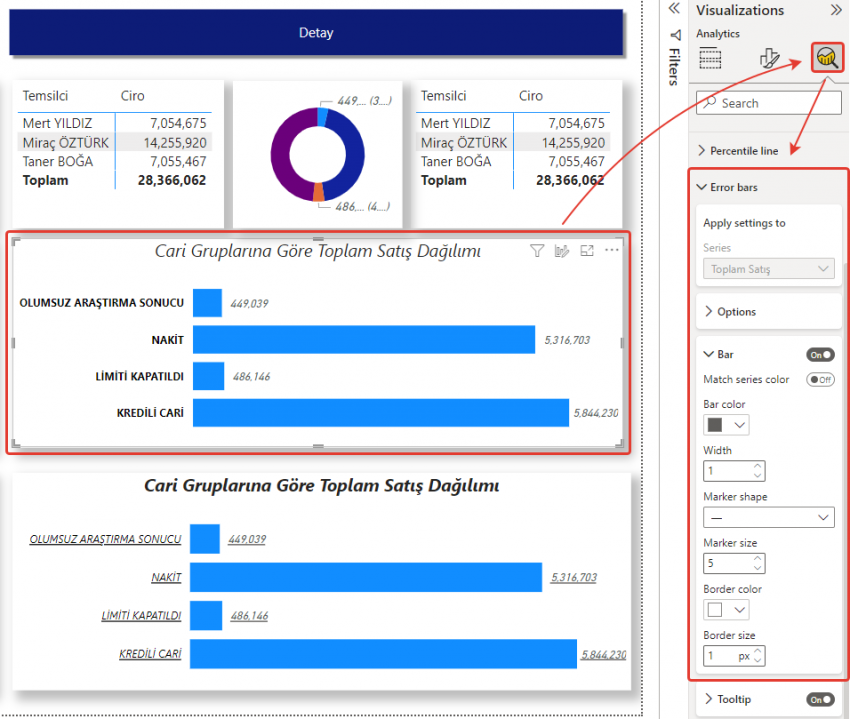Open the Analytics pane magnifier icon
This screenshot has height=719, width=850.
click(827, 58)
